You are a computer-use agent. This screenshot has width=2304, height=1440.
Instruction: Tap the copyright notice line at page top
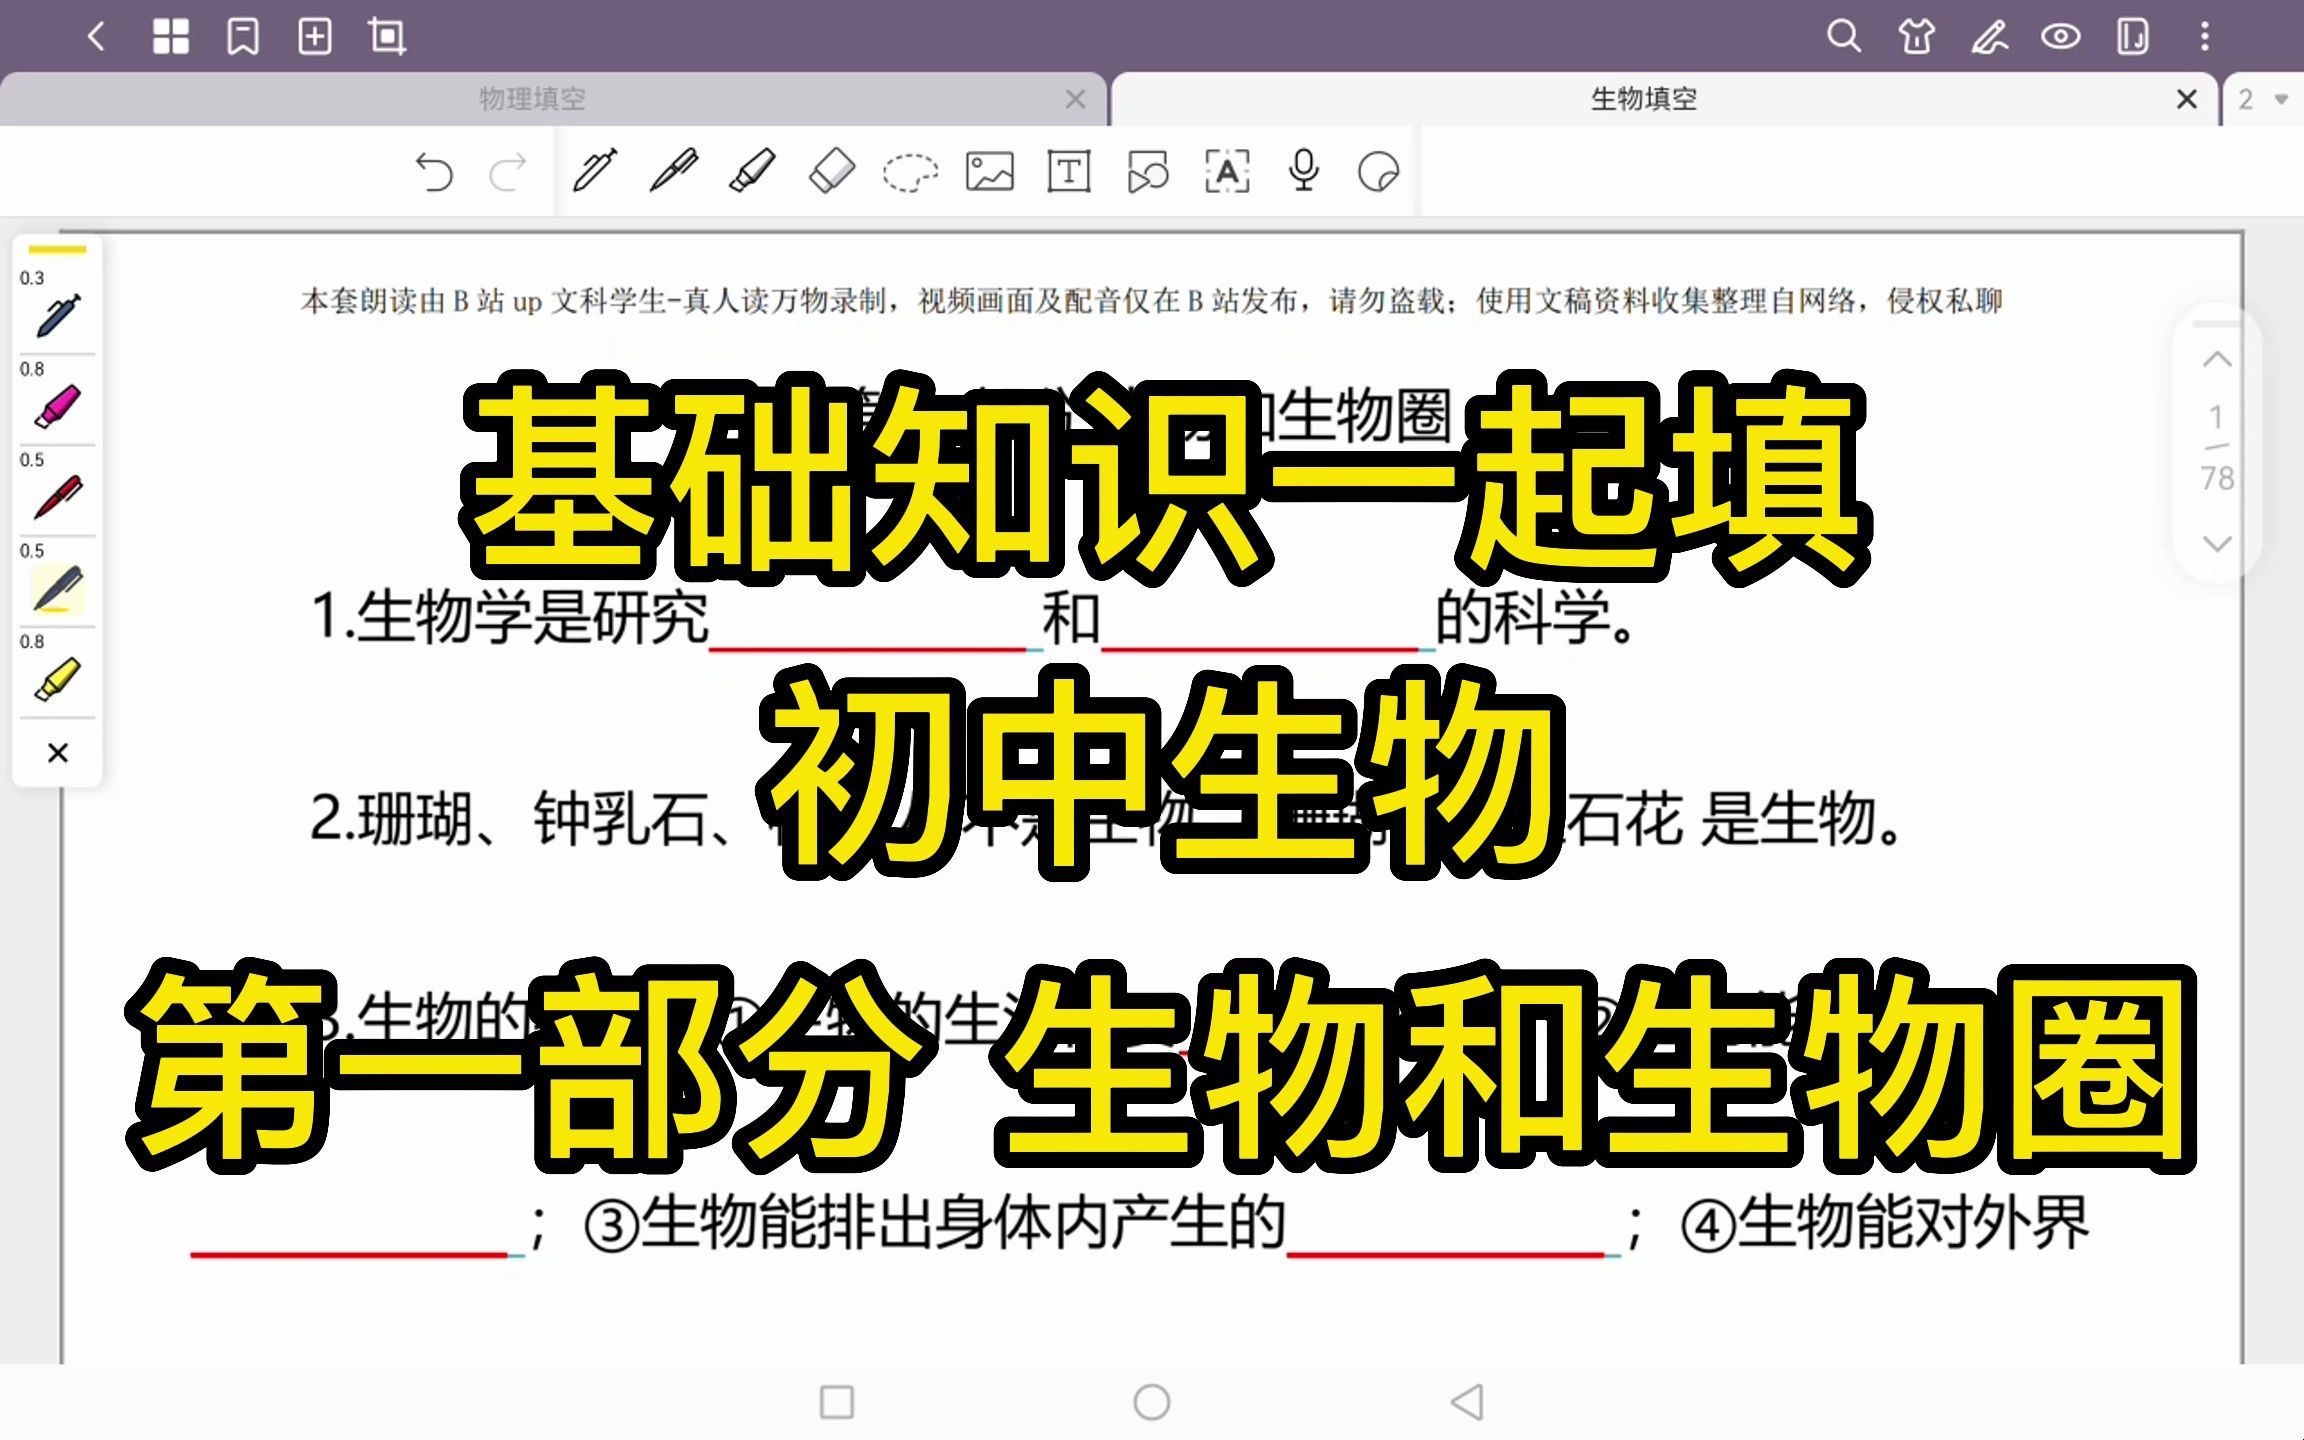(x=1152, y=301)
